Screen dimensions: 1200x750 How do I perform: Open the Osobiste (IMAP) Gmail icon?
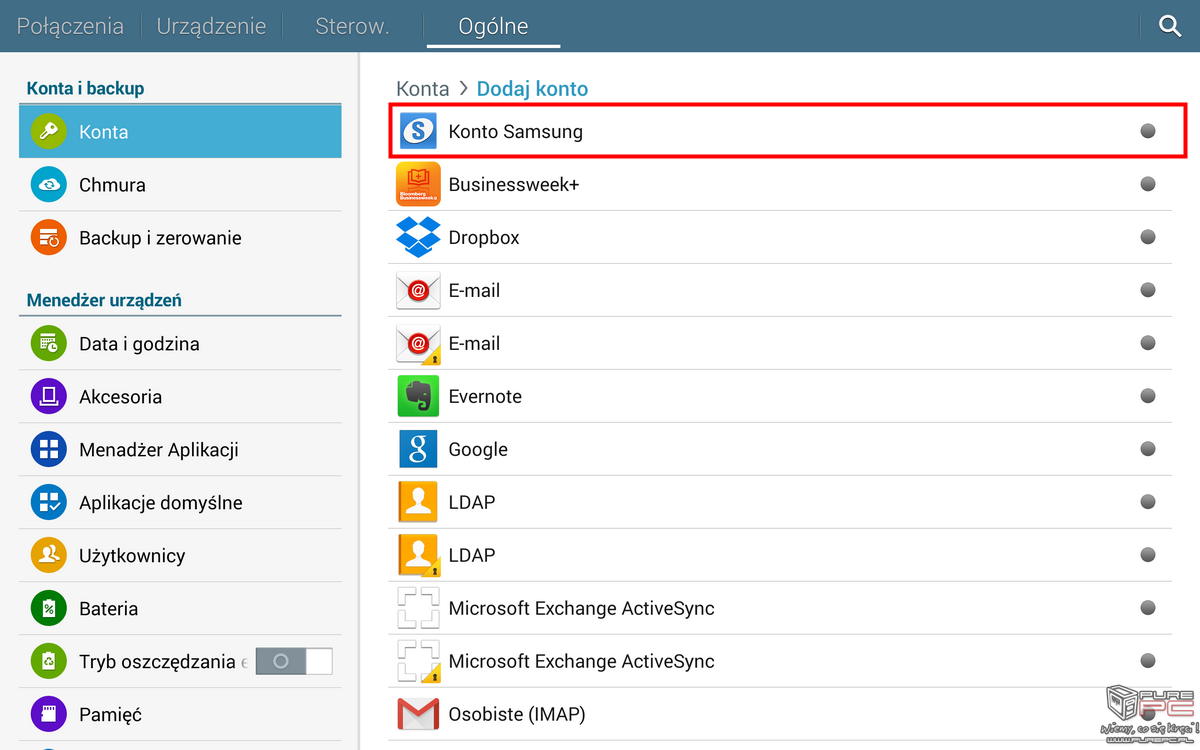[x=418, y=715]
